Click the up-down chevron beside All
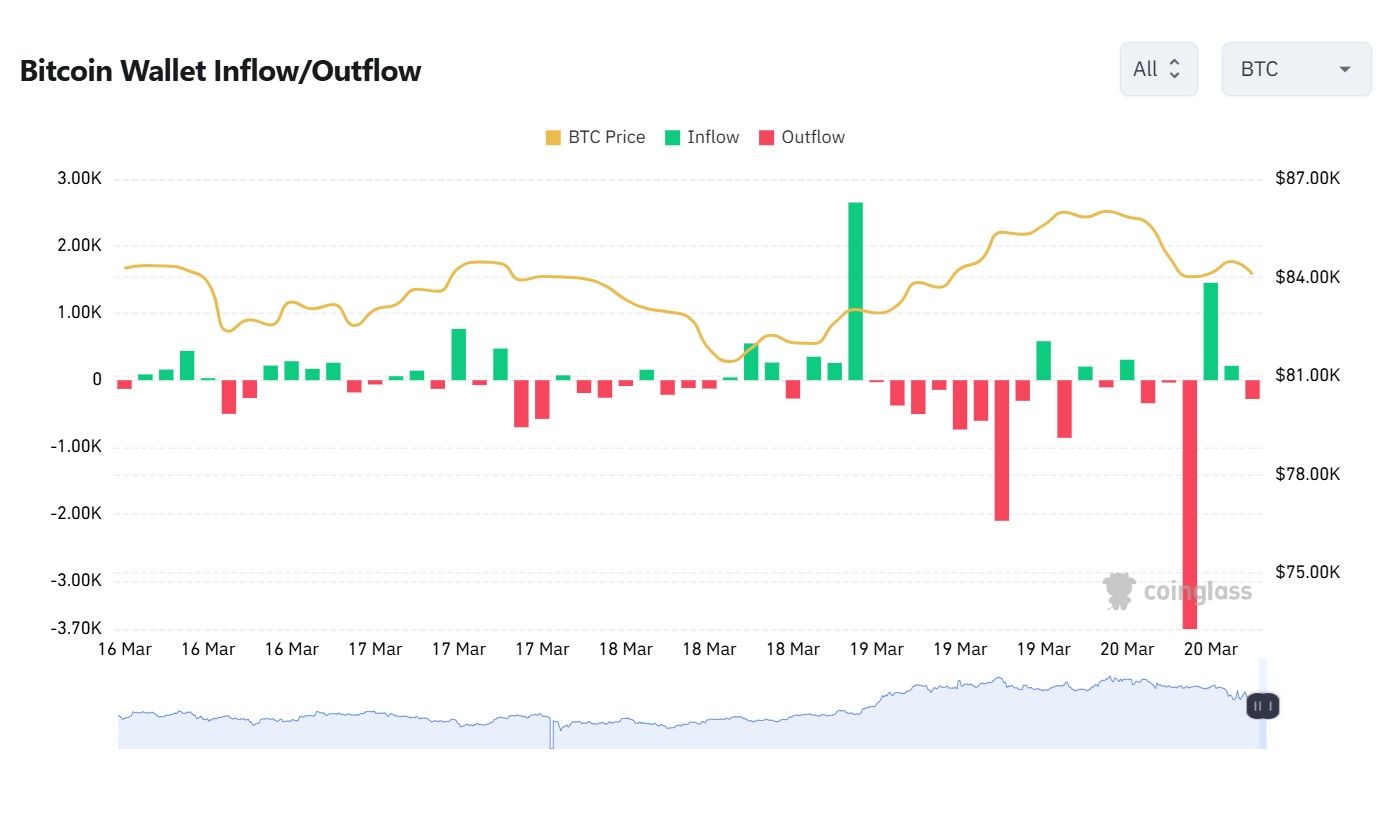Viewport: 1389px width, 821px height. point(1175,69)
